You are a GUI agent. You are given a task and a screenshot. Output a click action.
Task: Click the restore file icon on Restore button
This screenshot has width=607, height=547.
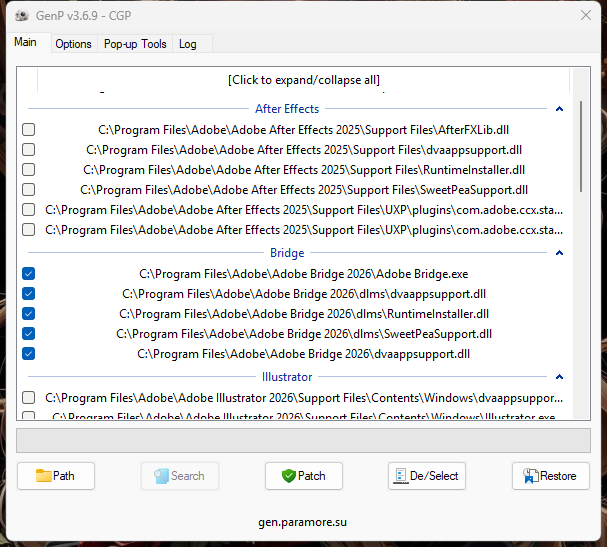tap(530, 475)
